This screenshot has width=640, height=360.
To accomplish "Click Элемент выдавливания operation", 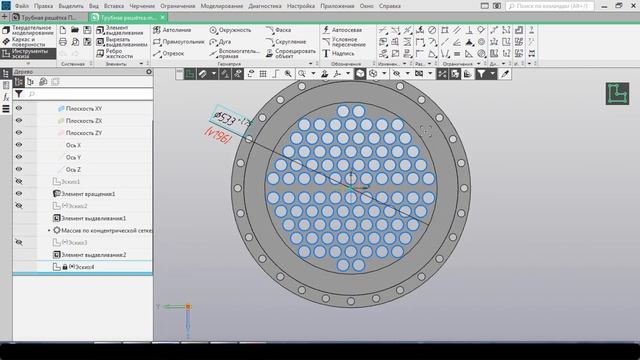I will coord(120,30).
